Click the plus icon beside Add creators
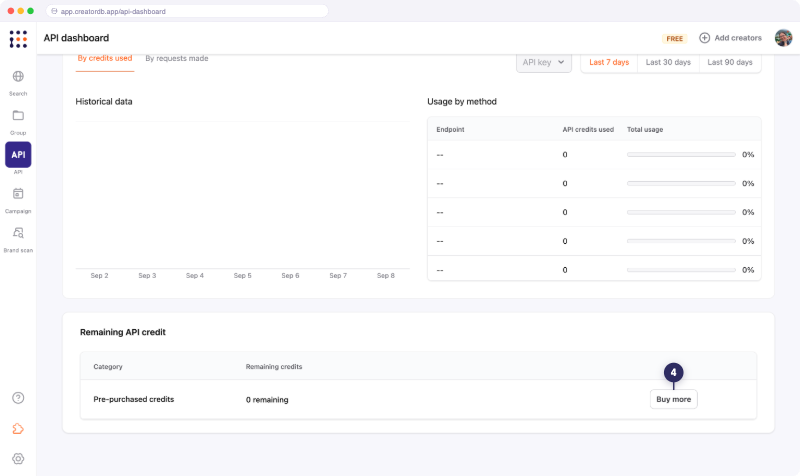This screenshot has width=800, height=476. (705, 38)
